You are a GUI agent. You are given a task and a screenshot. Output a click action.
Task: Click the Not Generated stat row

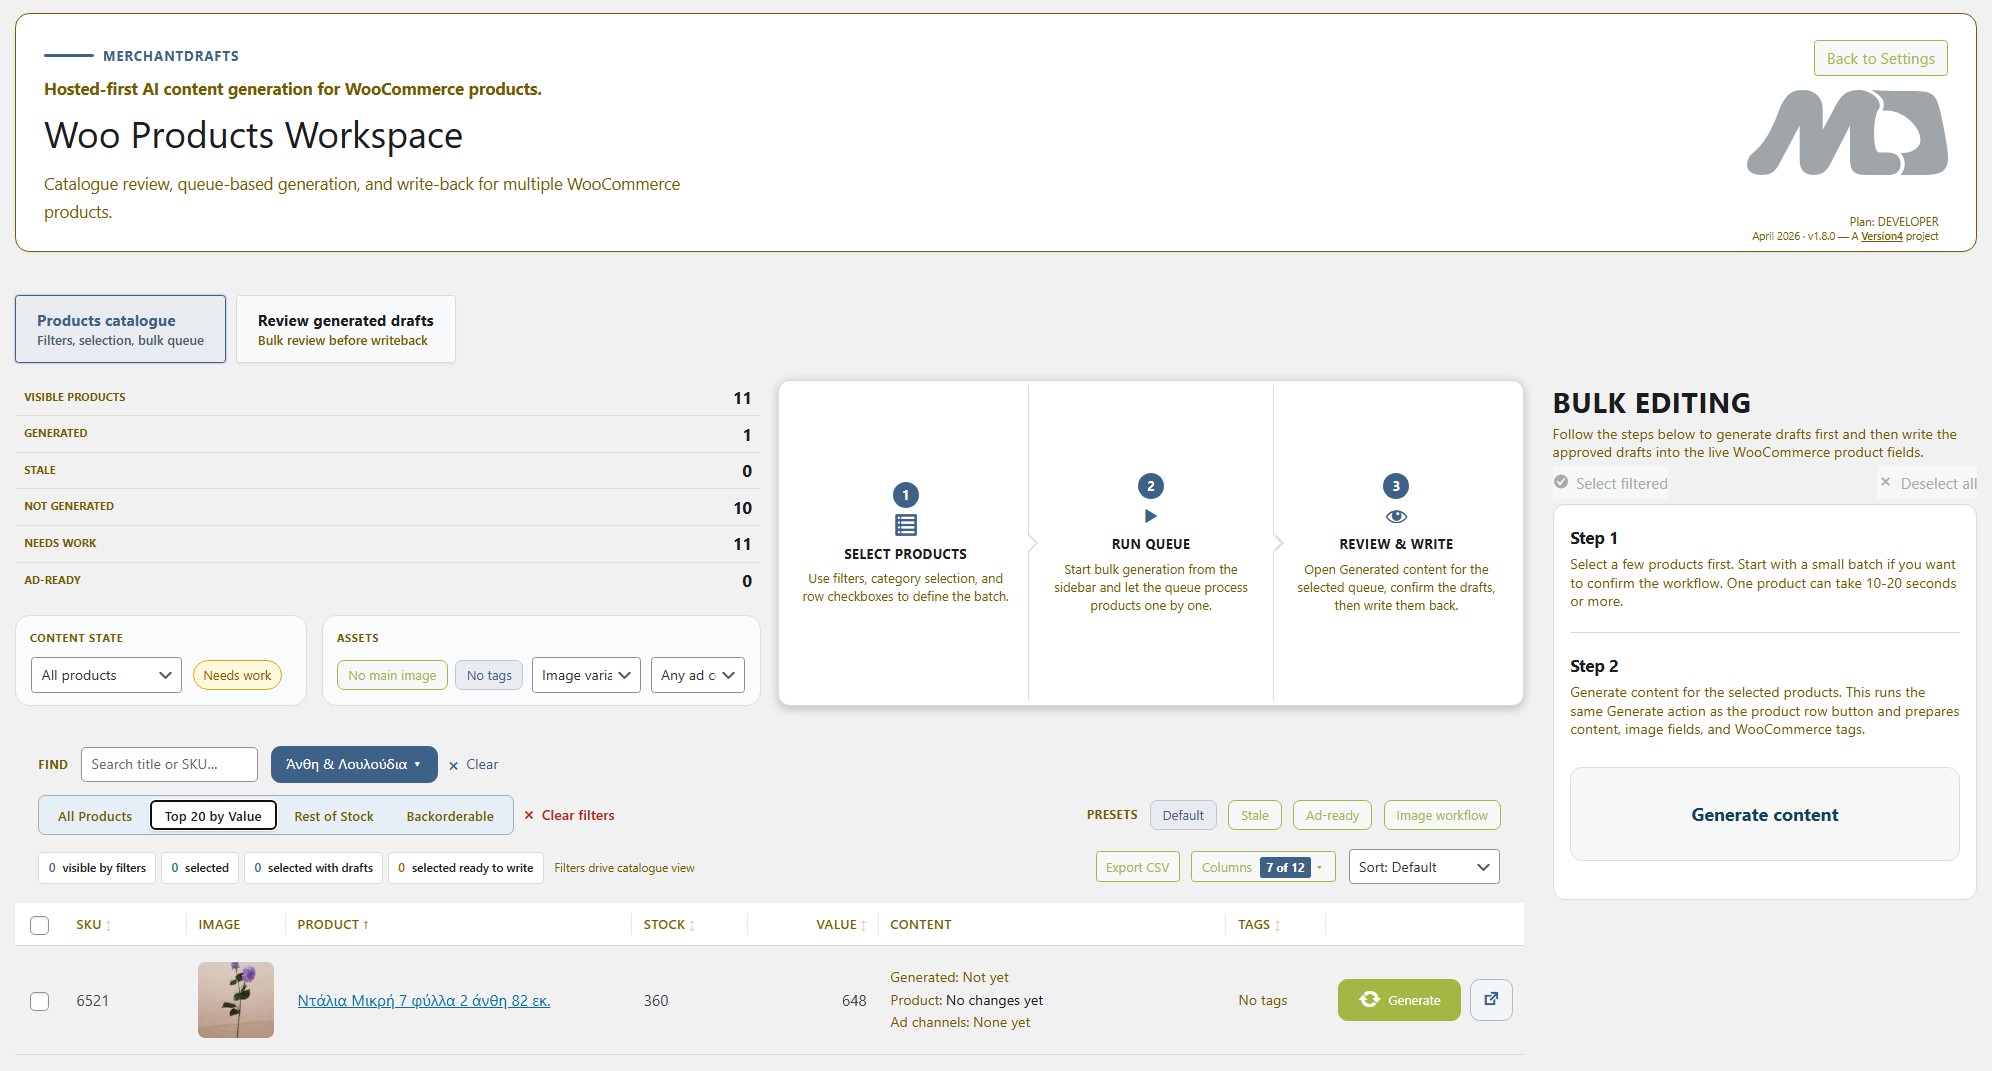[x=388, y=507]
